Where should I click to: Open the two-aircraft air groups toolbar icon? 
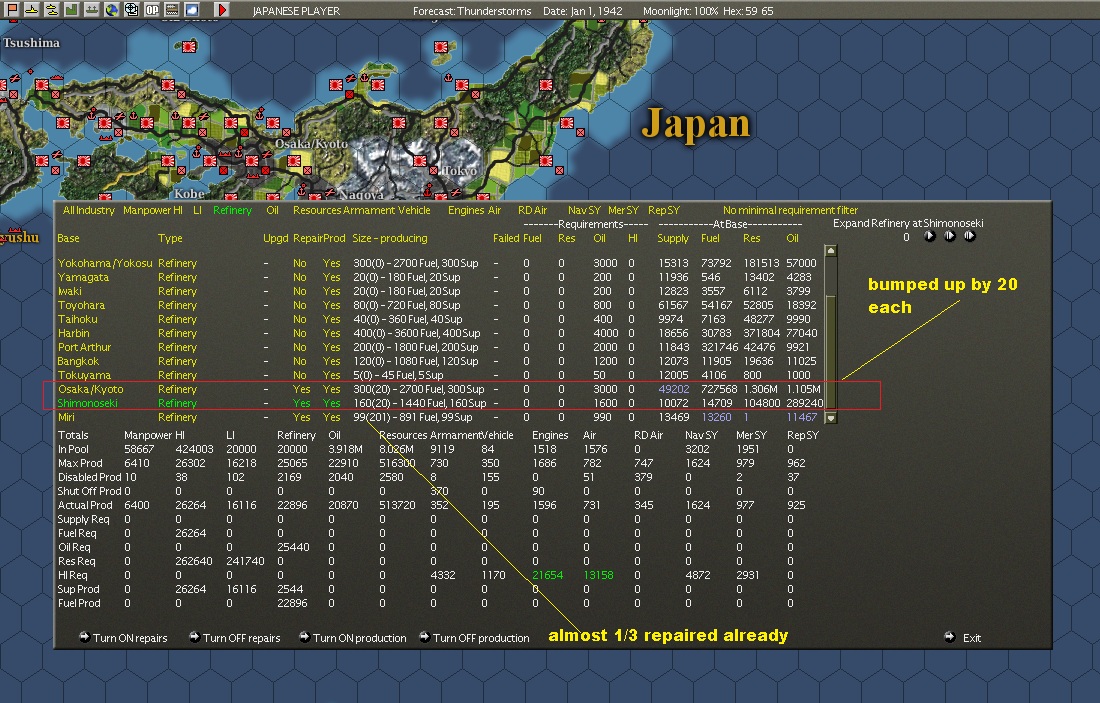(x=52, y=9)
